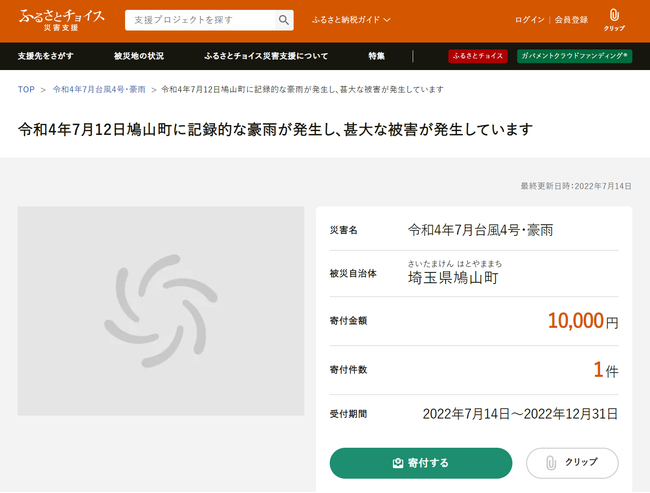Select 支援先をさがす menu item

tap(45, 56)
